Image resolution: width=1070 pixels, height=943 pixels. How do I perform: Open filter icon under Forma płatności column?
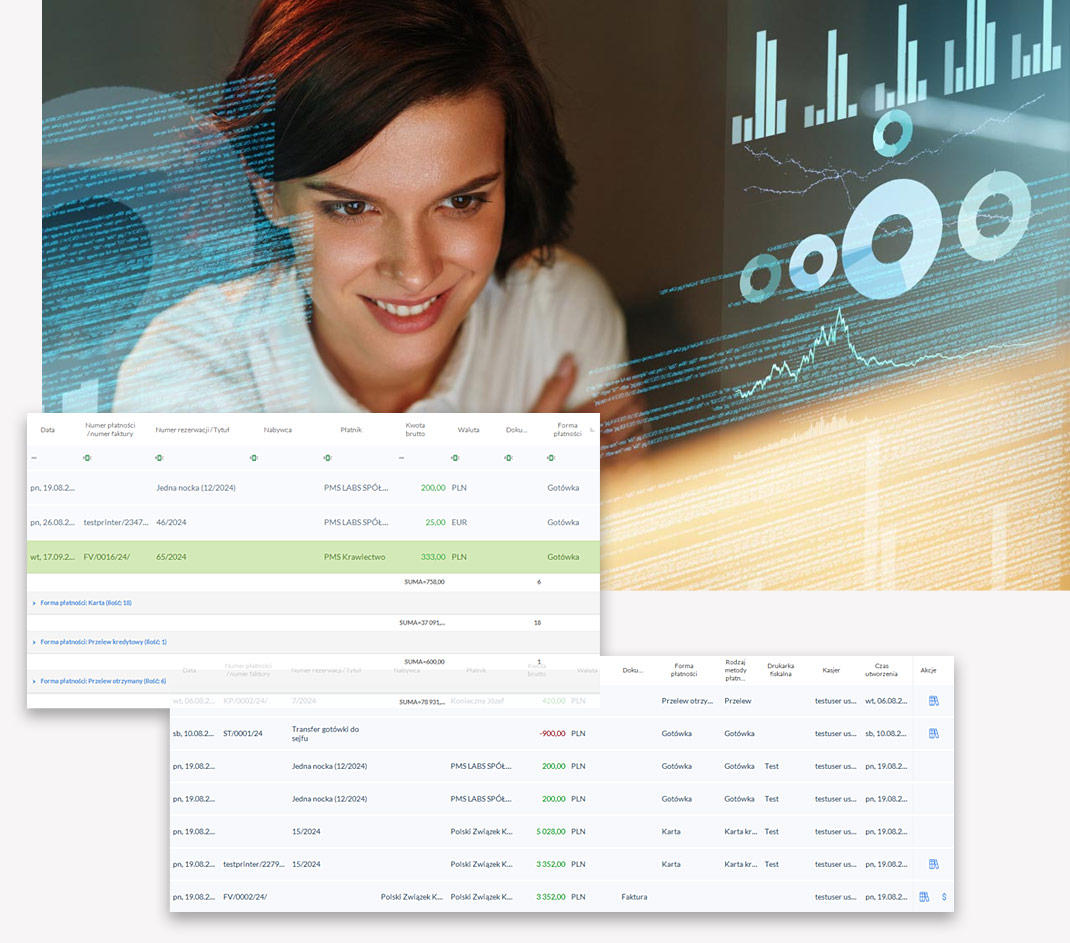click(550, 458)
